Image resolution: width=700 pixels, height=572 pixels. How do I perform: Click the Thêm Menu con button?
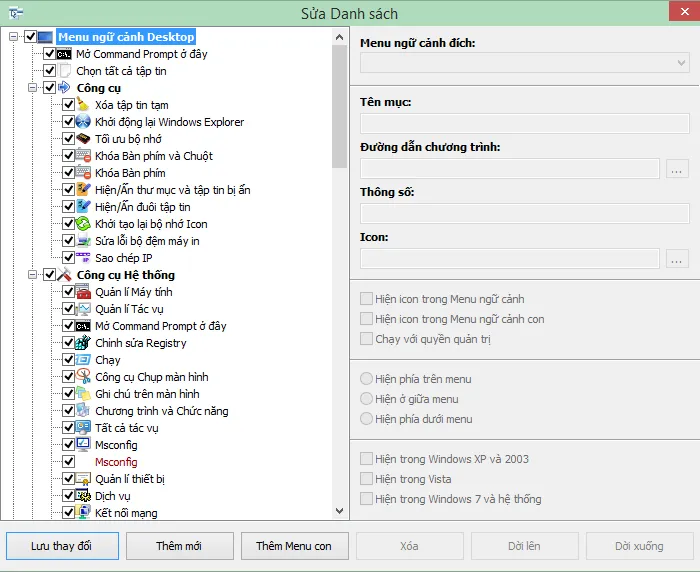tap(294, 546)
